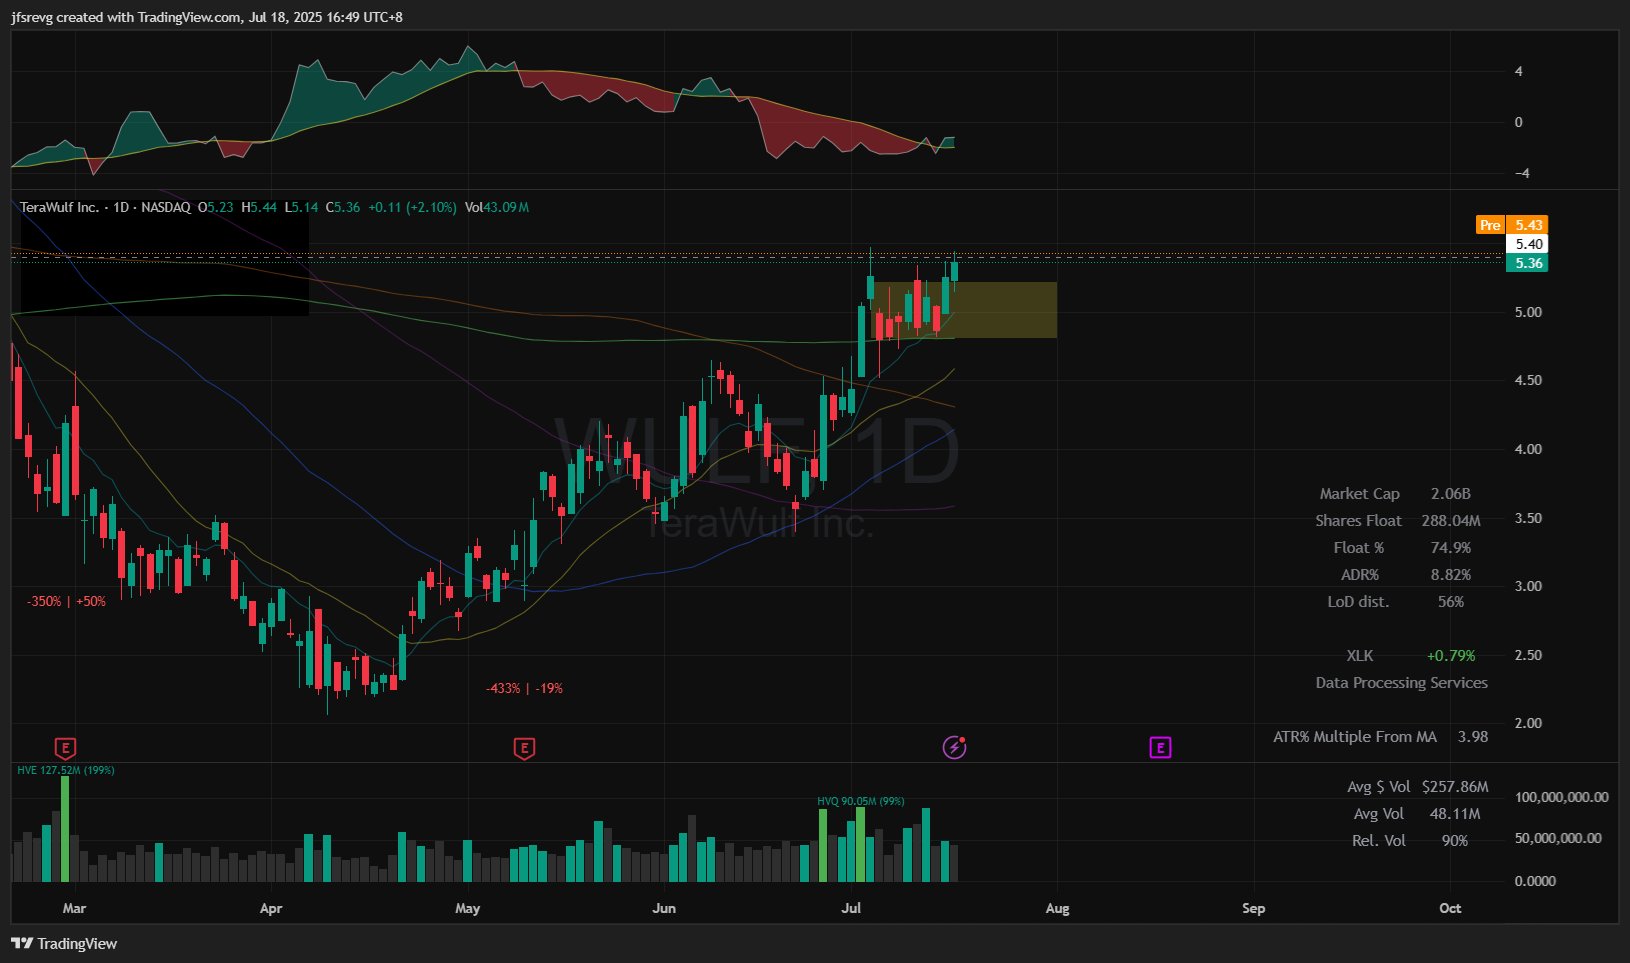Click the 0.0000 volume axis label

pyautogui.click(x=1535, y=881)
